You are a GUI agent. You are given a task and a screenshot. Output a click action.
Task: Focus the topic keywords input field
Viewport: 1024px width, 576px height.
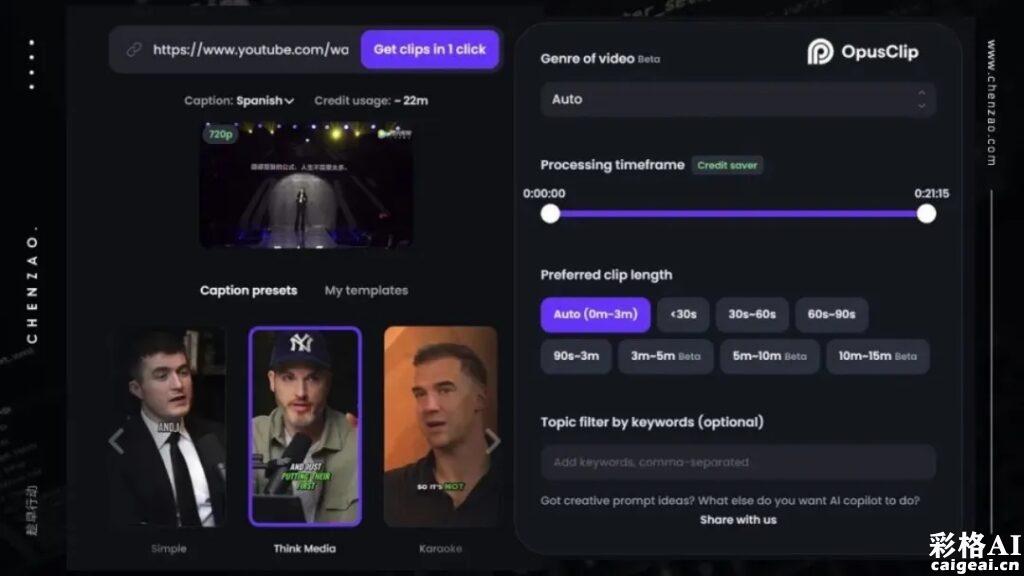click(x=738, y=462)
